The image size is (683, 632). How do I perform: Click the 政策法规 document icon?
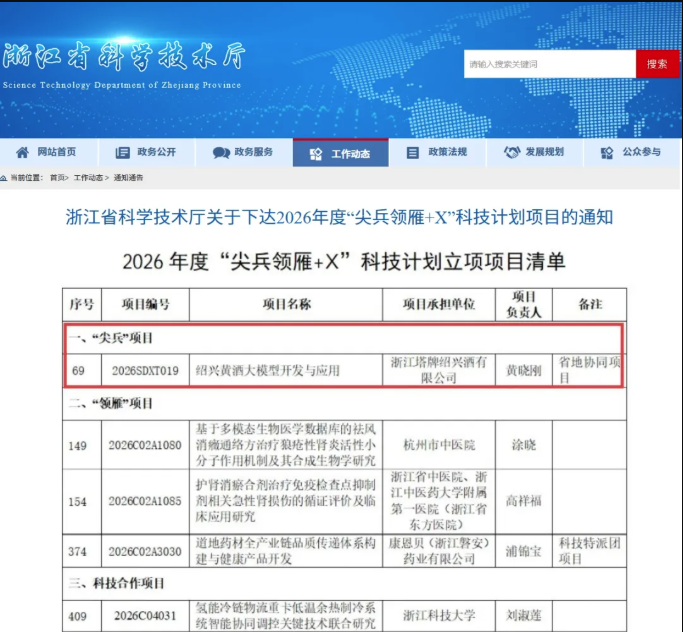(412, 152)
